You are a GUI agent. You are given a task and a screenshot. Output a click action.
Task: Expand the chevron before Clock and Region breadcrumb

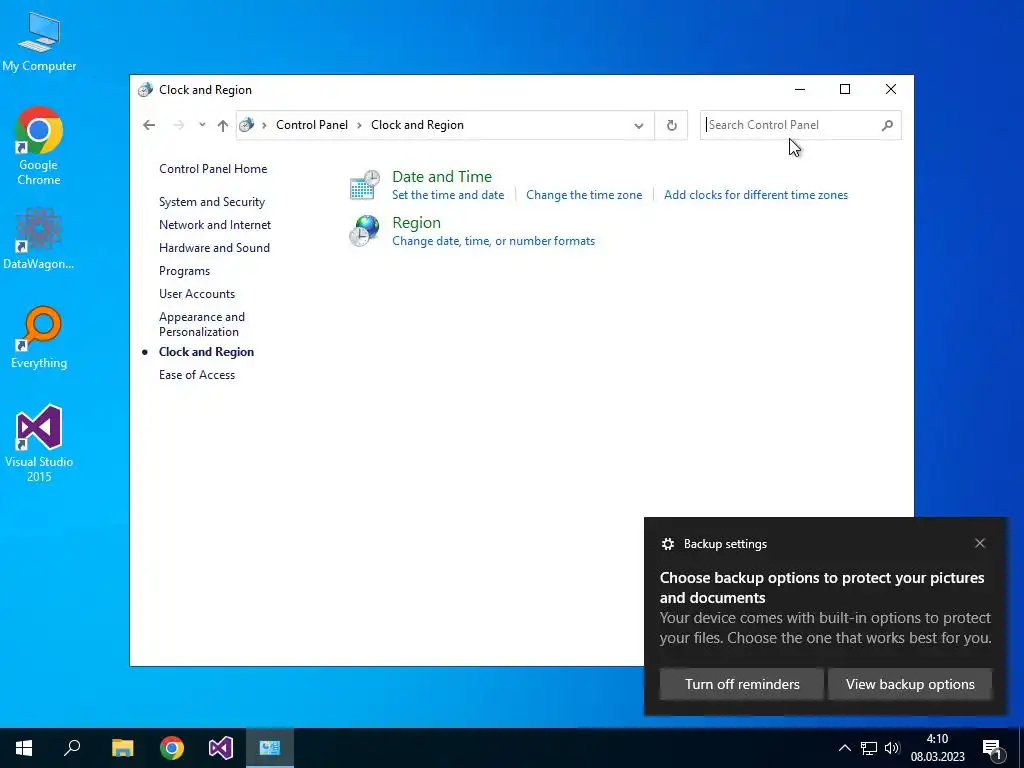(x=359, y=125)
